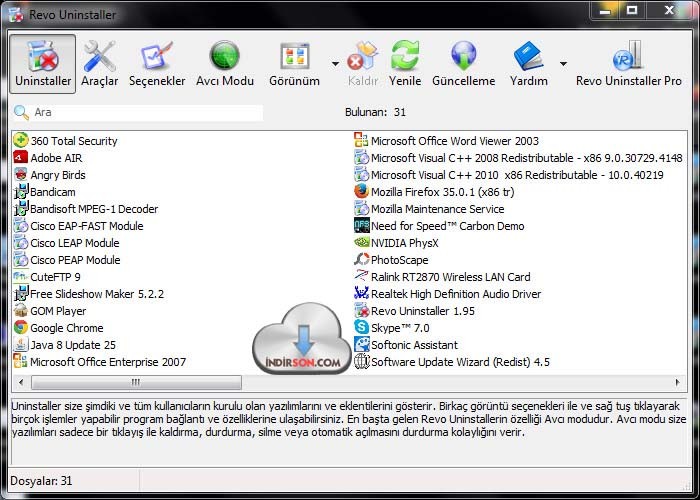This screenshot has width=700, height=500.
Task: Minimize the Revo Uninstaller window
Action: click(605, 10)
